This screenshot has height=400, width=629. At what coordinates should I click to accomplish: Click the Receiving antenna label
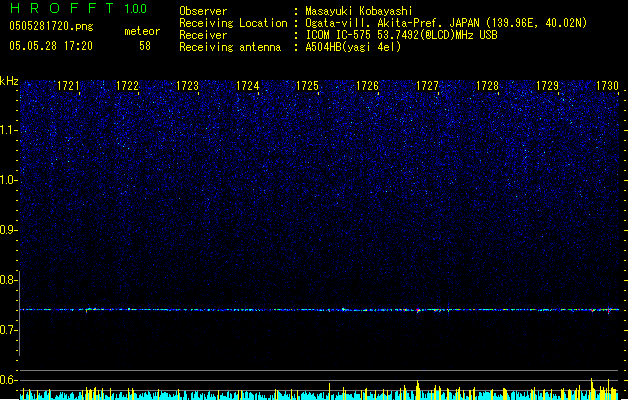tap(230, 47)
